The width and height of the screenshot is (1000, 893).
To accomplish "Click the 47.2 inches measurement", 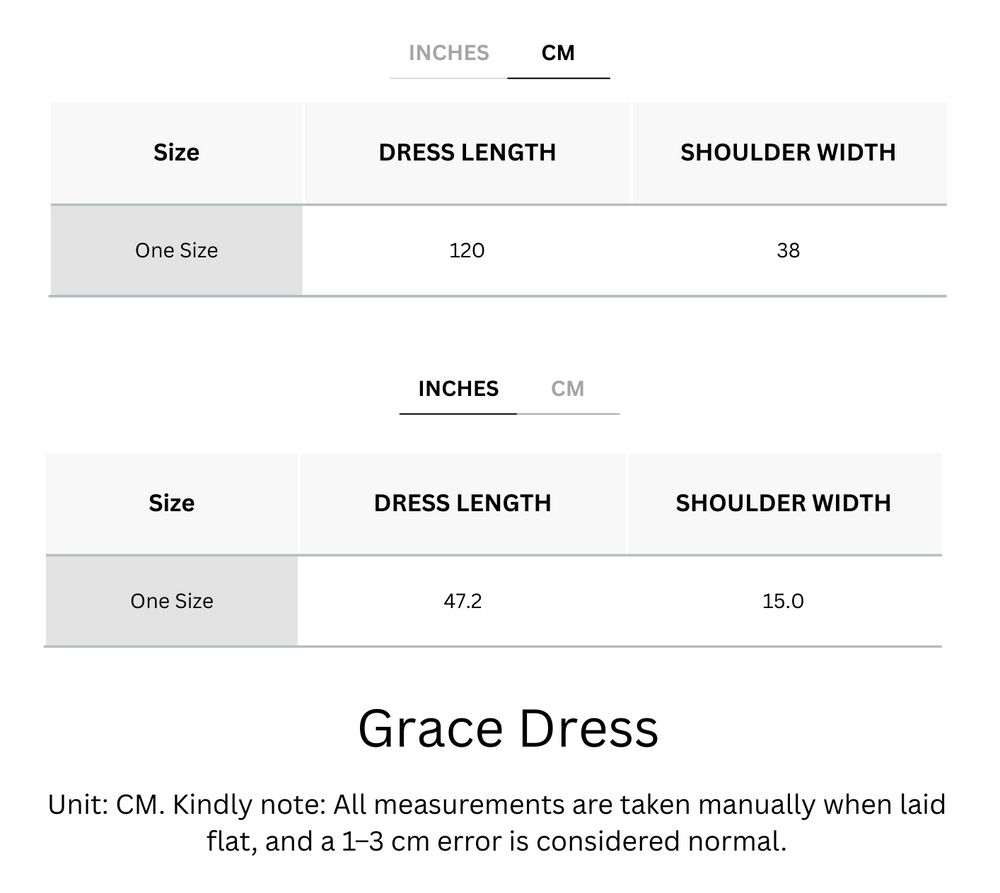I will click(463, 601).
